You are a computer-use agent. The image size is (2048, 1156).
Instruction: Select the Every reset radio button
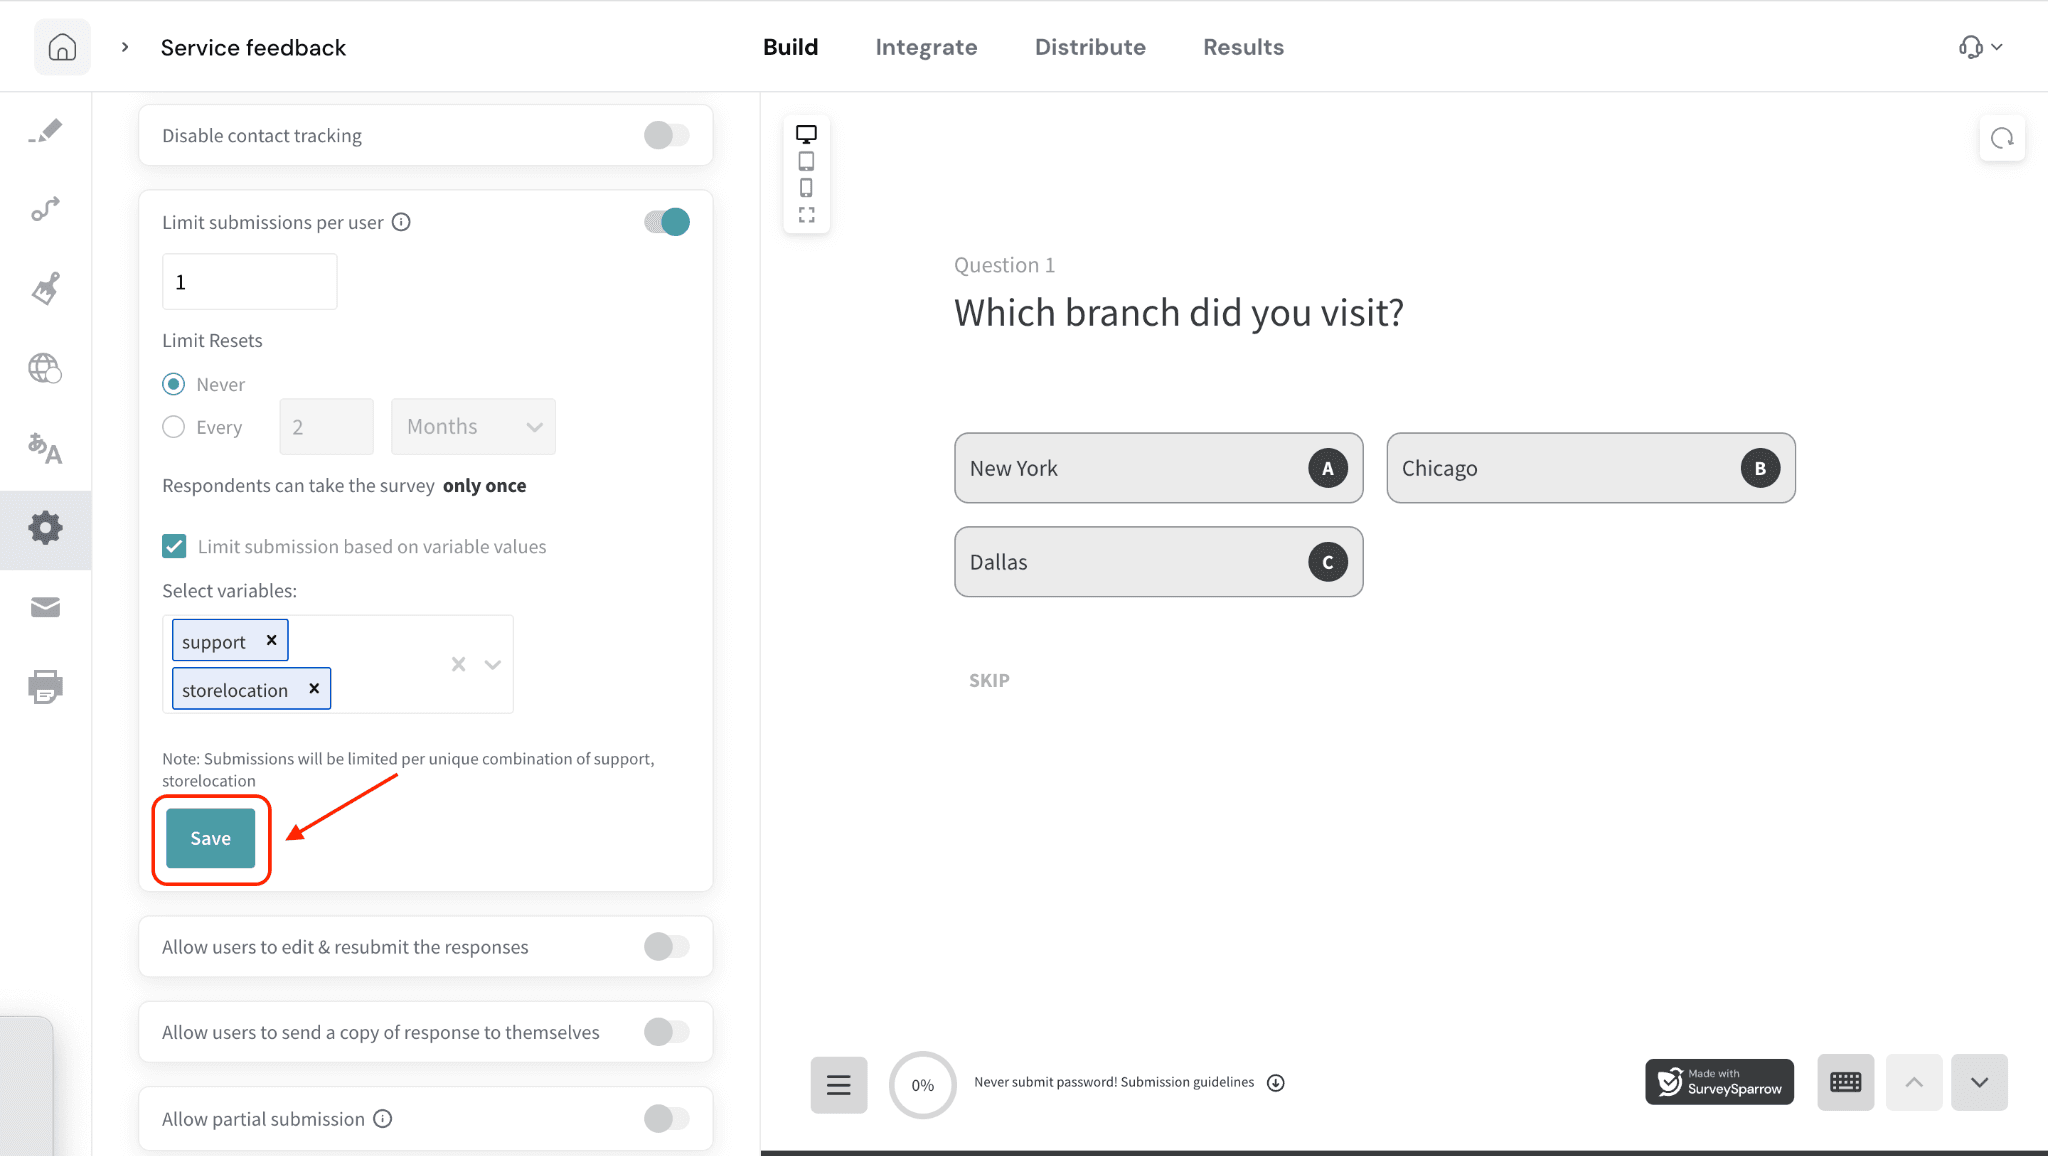tap(174, 427)
